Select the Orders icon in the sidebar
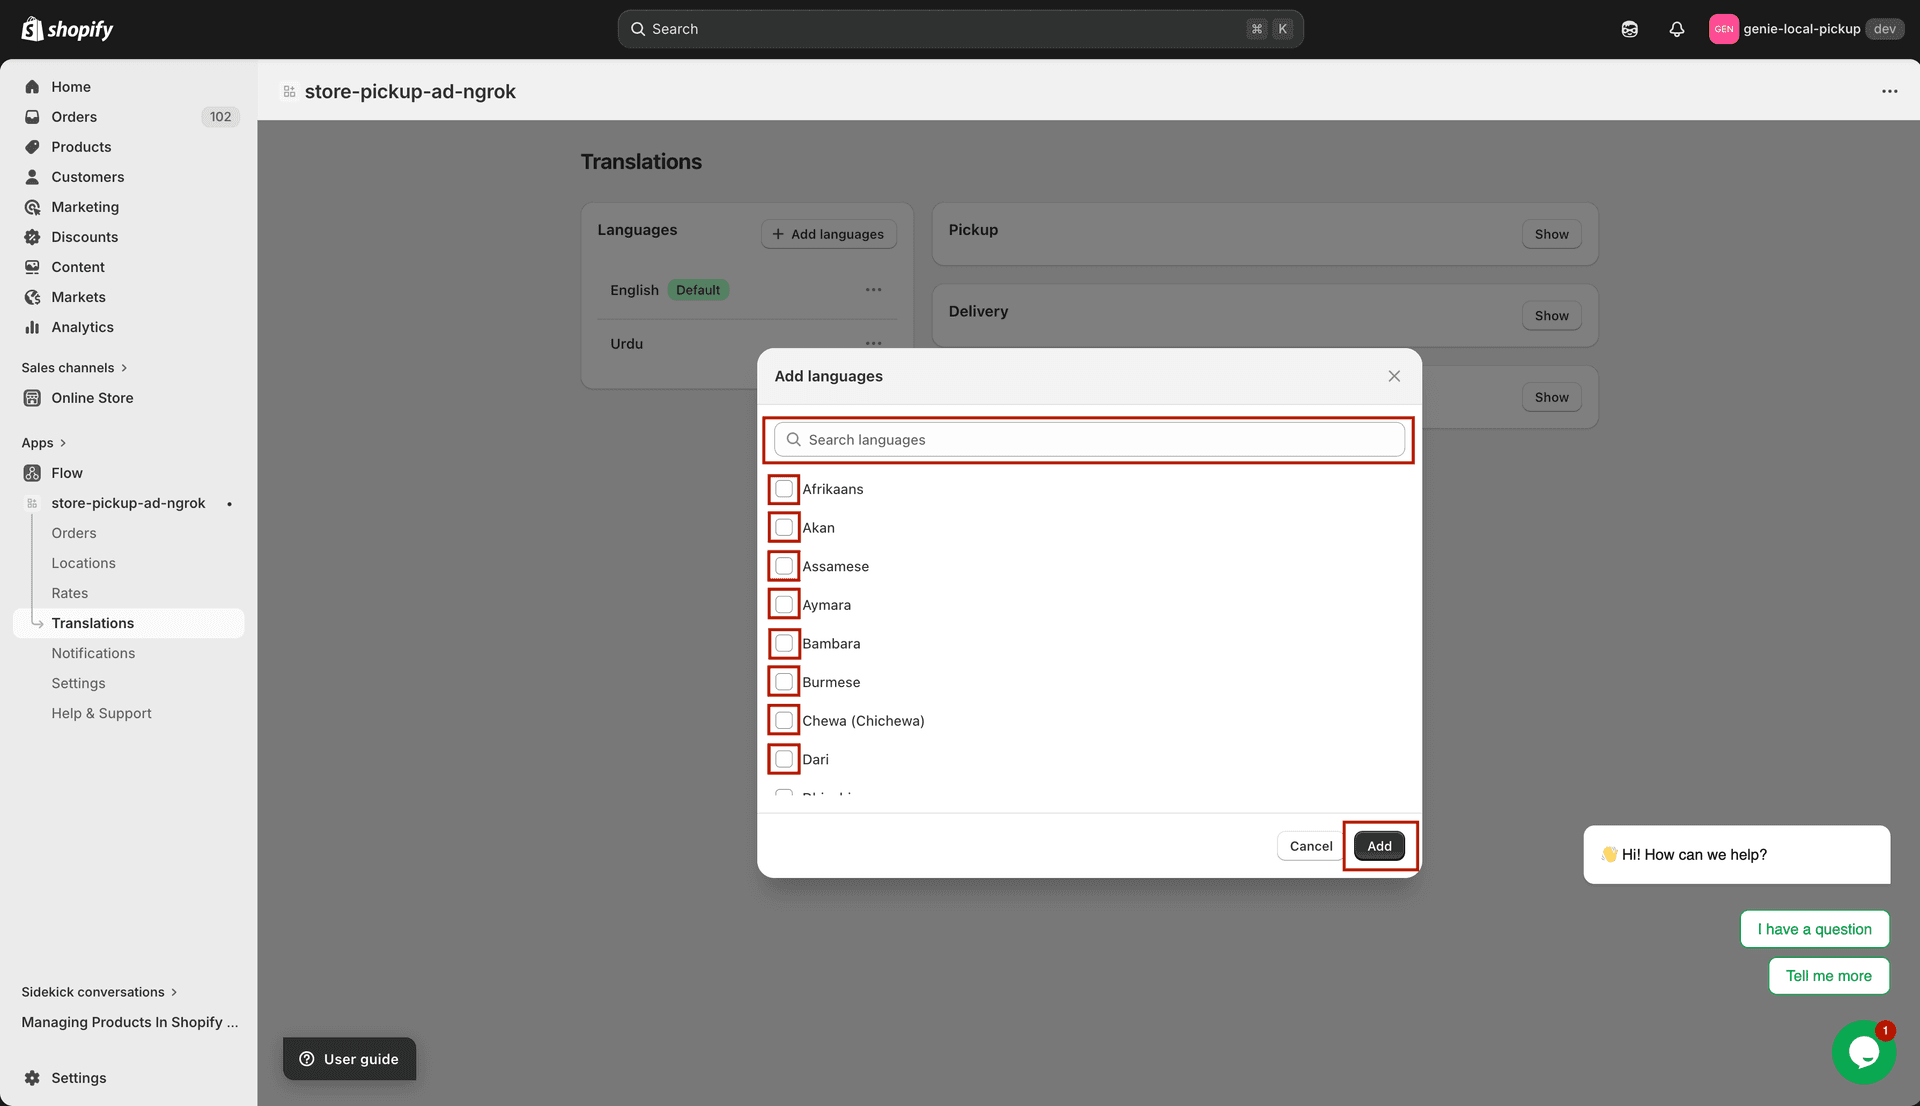Screen dimensions: 1920x1106 click(x=32, y=116)
